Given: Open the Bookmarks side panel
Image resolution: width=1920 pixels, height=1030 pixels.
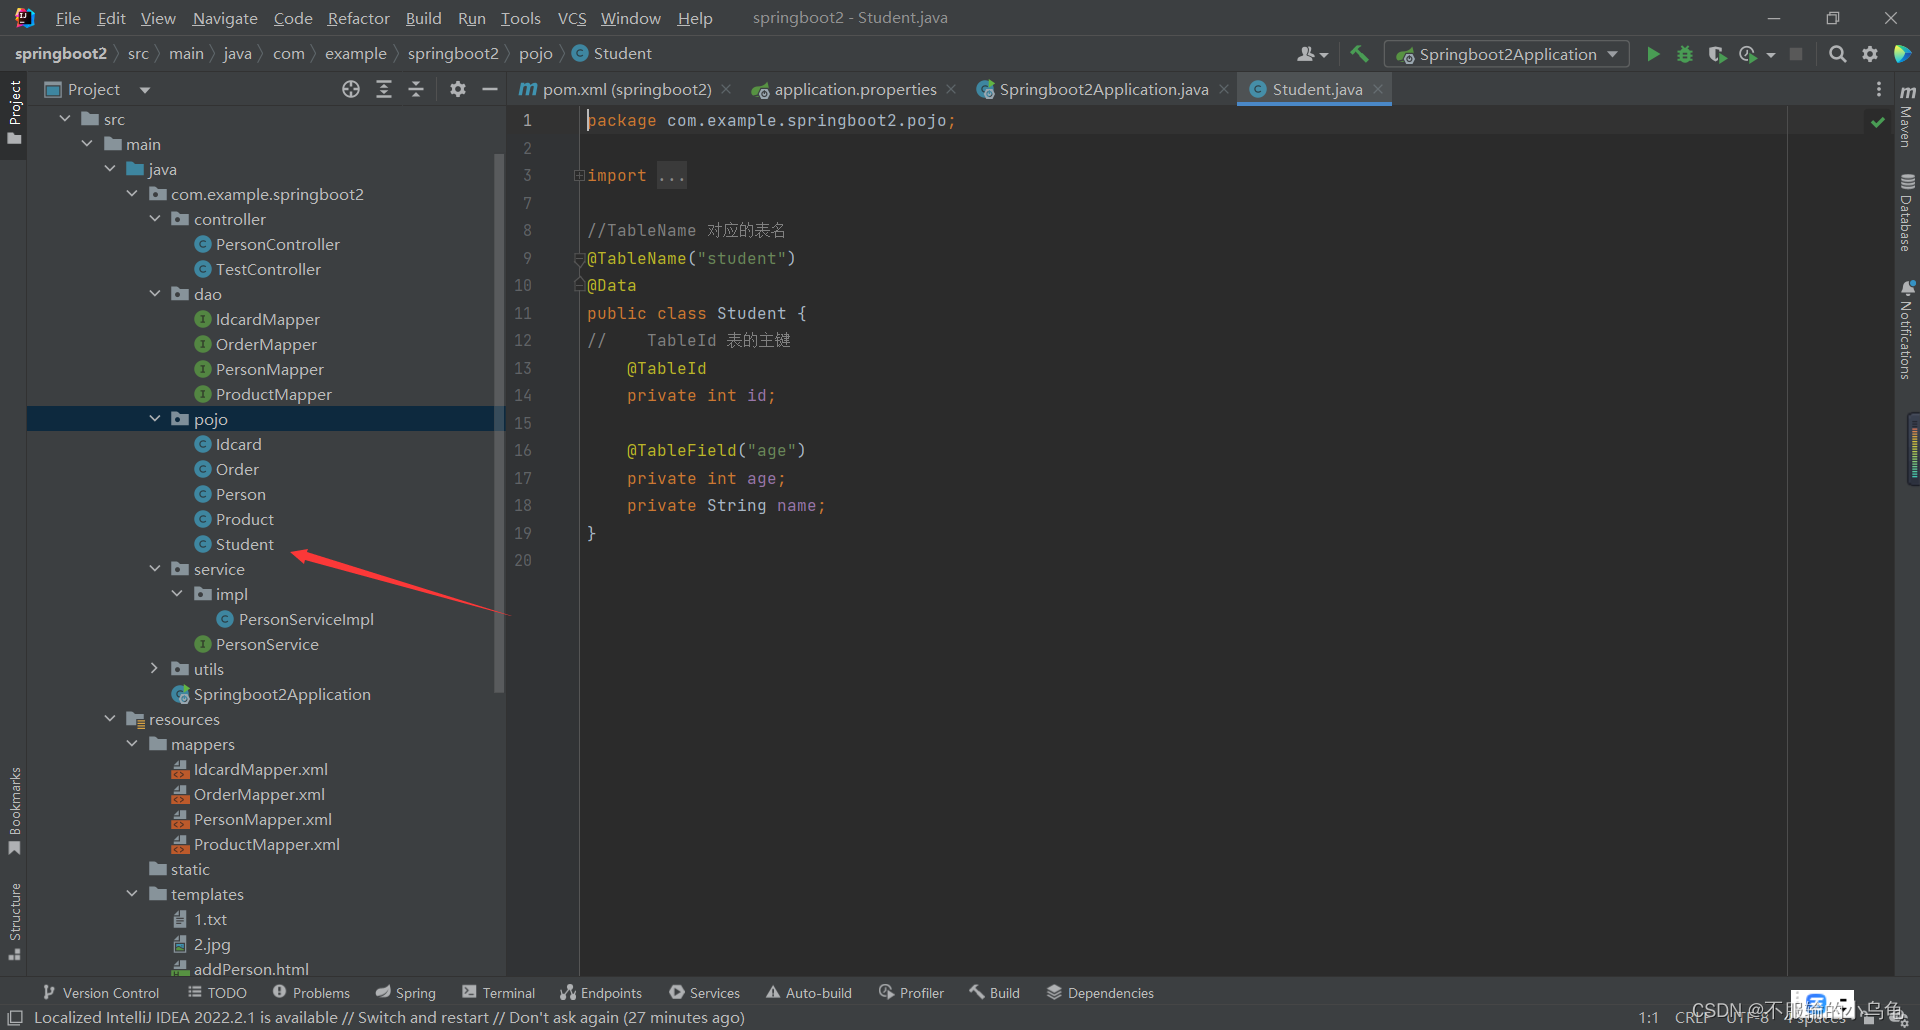Looking at the screenshot, I should tap(14, 811).
